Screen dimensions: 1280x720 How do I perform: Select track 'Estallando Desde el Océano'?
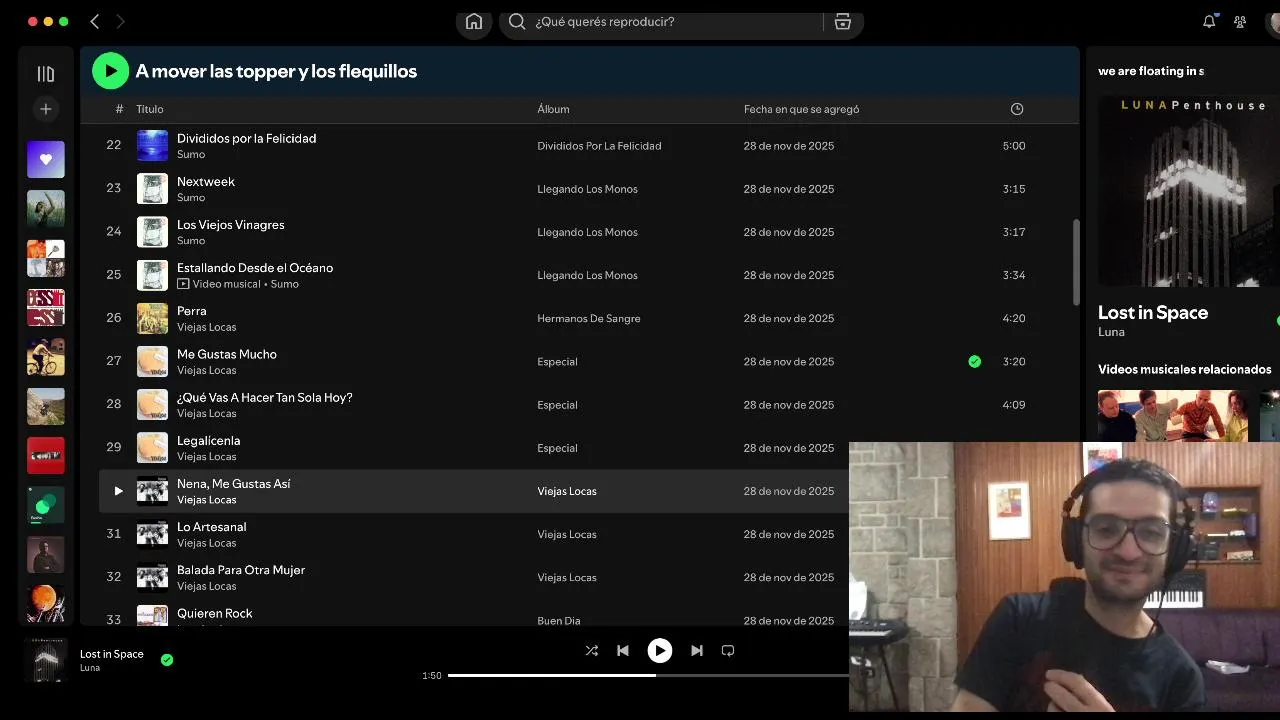pyautogui.click(x=255, y=268)
